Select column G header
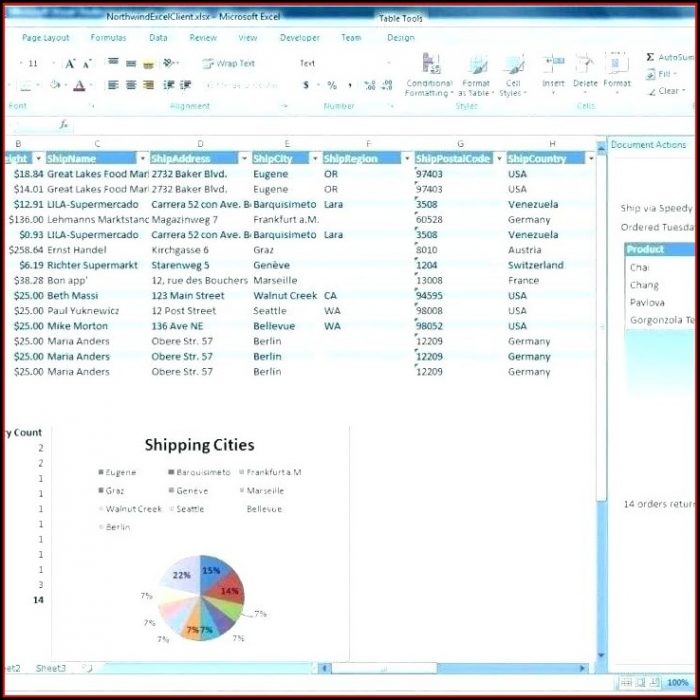This screenshot has width=700, height=700. tap(460, 144)
